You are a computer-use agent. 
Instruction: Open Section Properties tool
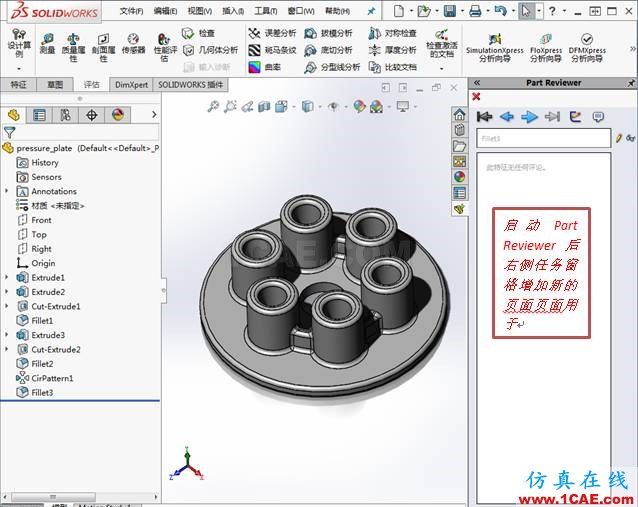point(103,47)
